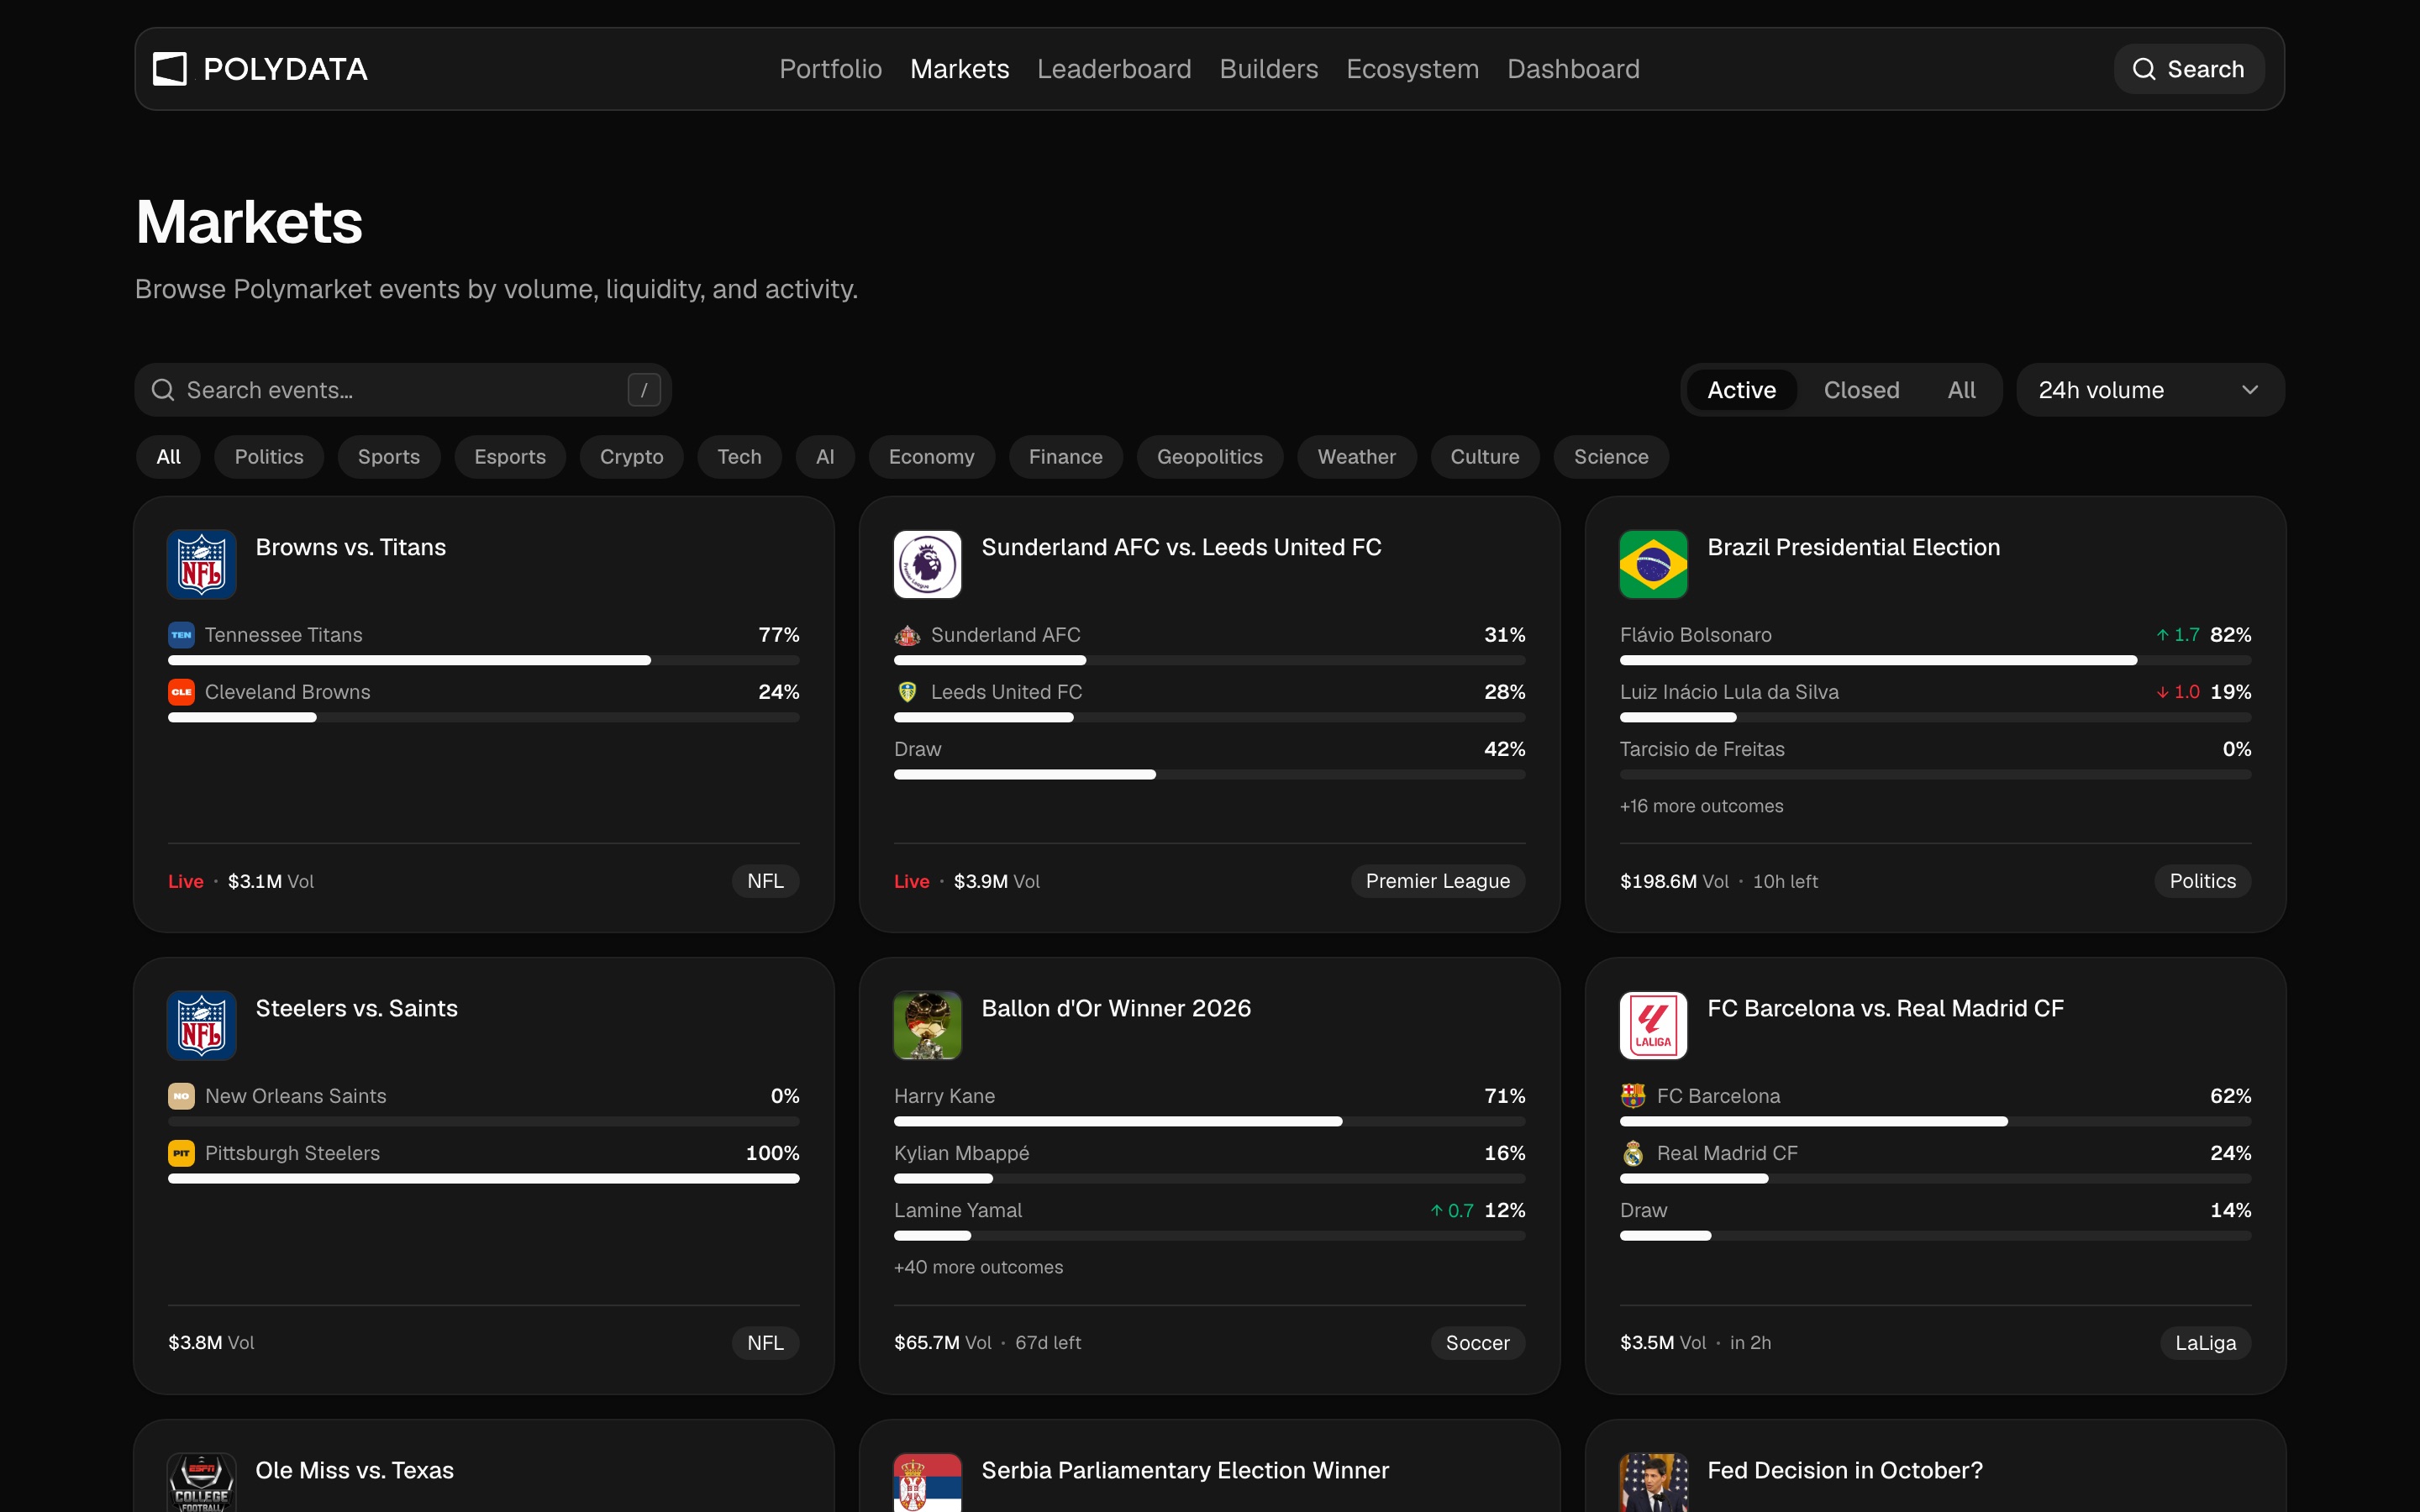Click the Cleveland Browns team badge

tap(181, 692)
